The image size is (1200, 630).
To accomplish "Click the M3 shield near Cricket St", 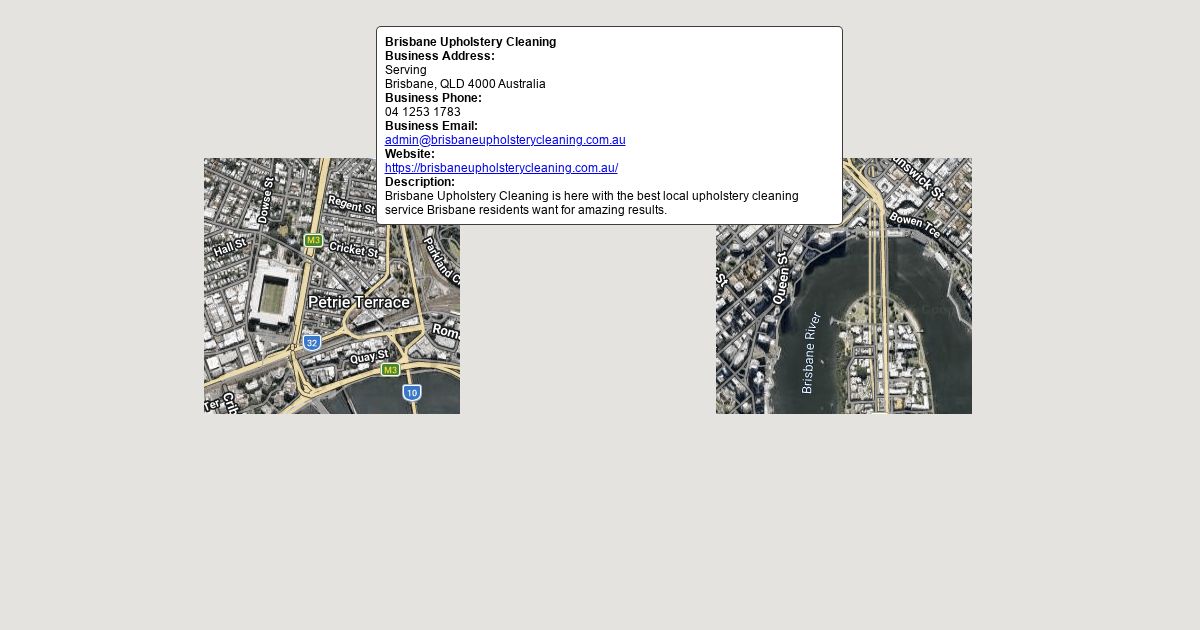I will [313, 240].
